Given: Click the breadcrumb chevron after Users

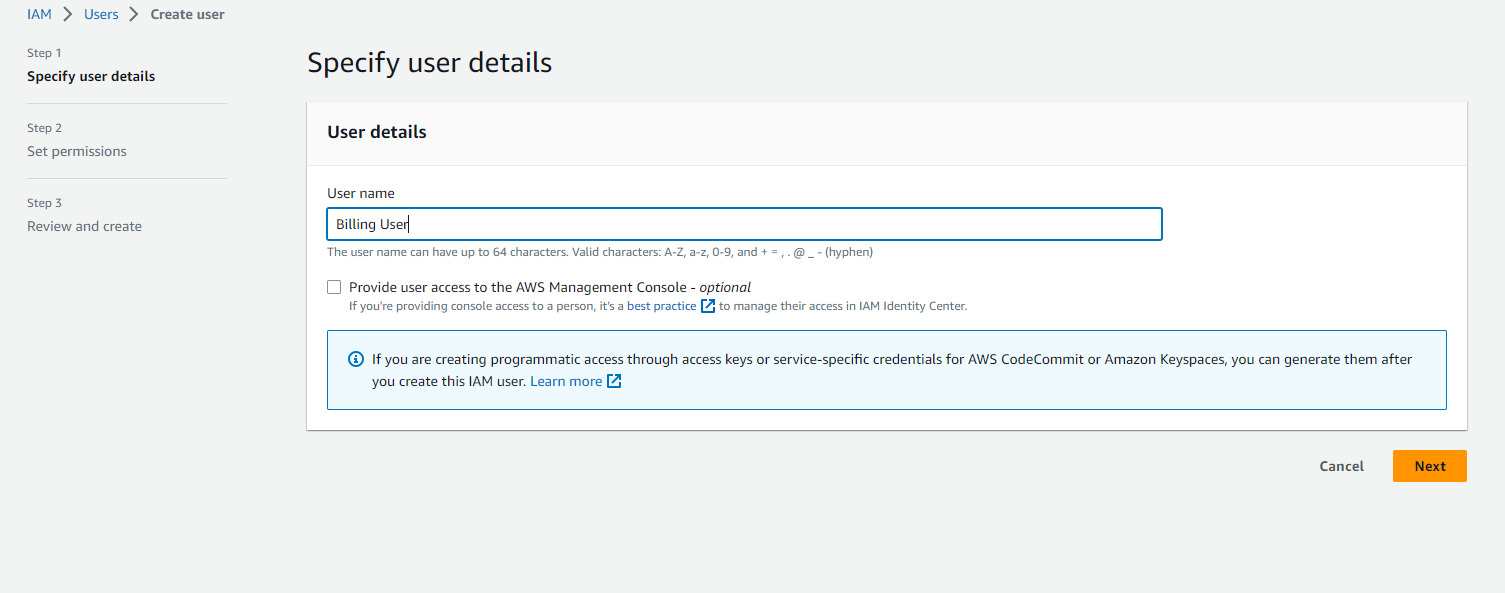Looking at the screenshot, I should coord(134,15).
